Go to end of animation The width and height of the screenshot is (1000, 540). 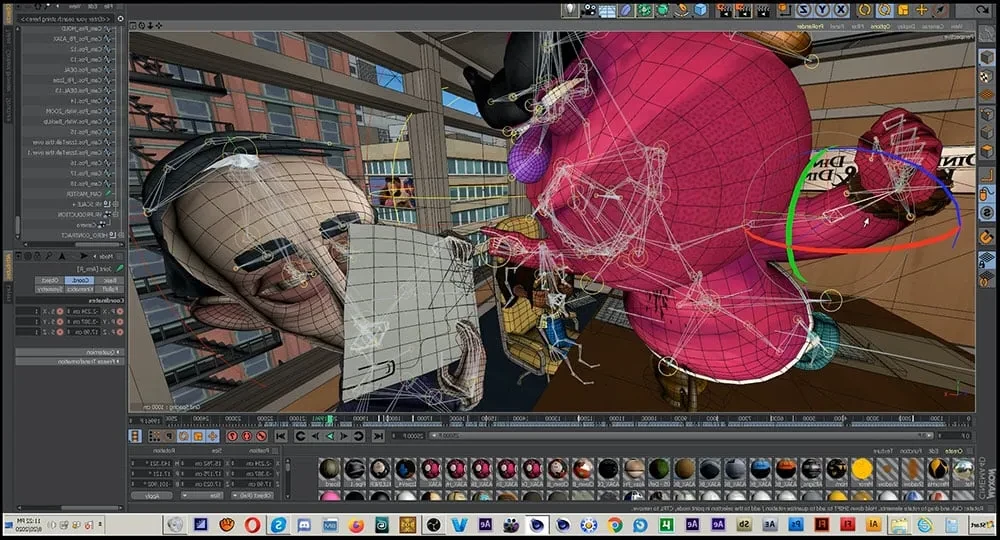[281, 436]
